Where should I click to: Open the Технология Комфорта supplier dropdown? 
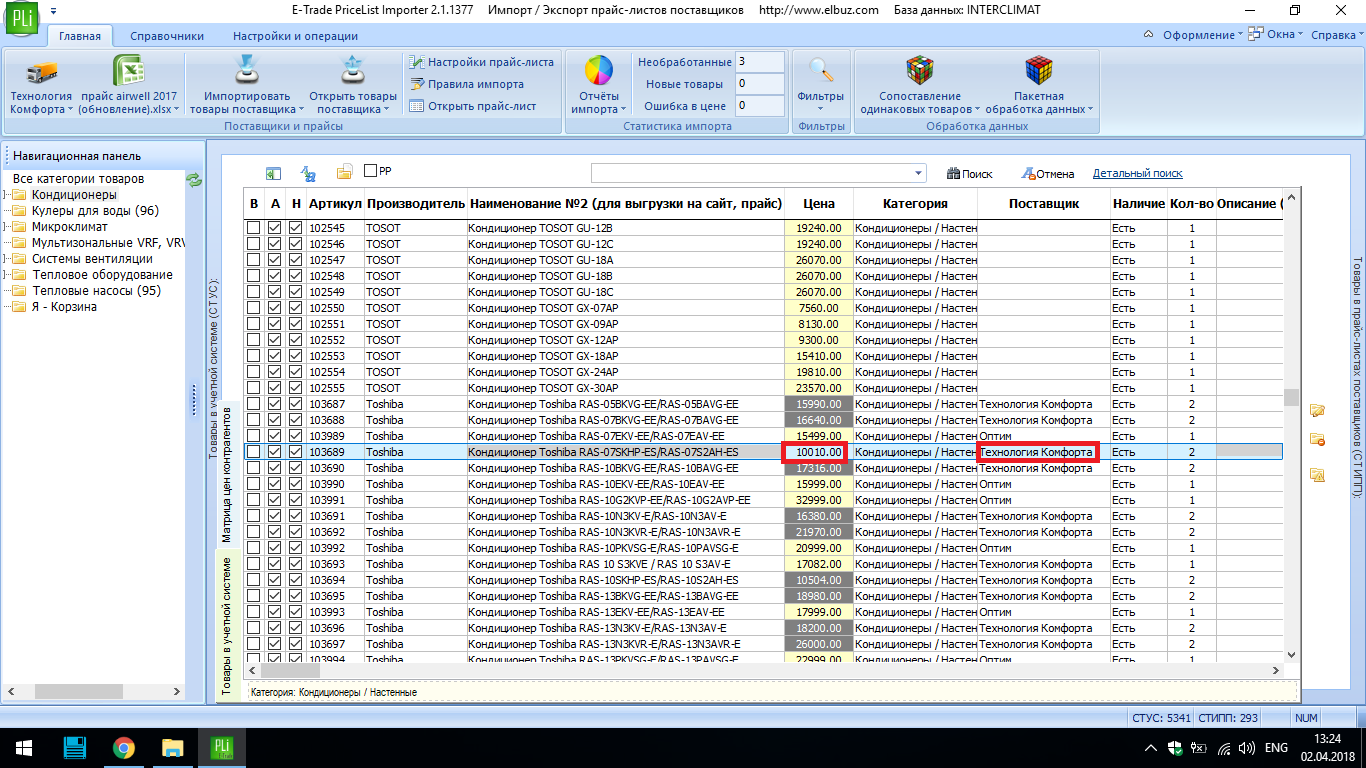(x=71, y=110)
